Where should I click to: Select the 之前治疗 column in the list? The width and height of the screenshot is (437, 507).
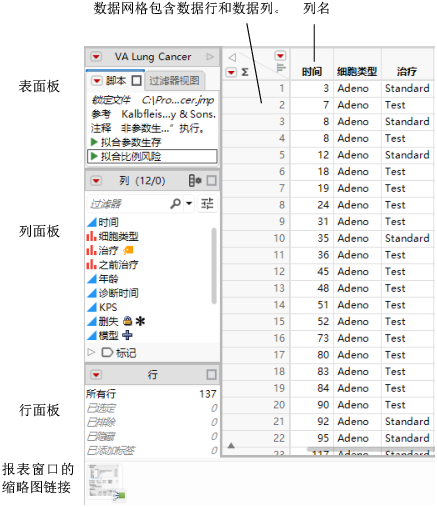click(118, 265)
